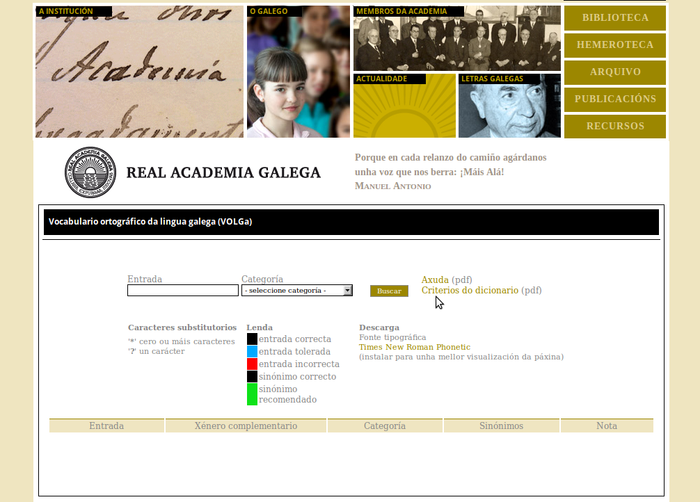
Task: Click the Entrada results column header
Action: tap(106, 426)
